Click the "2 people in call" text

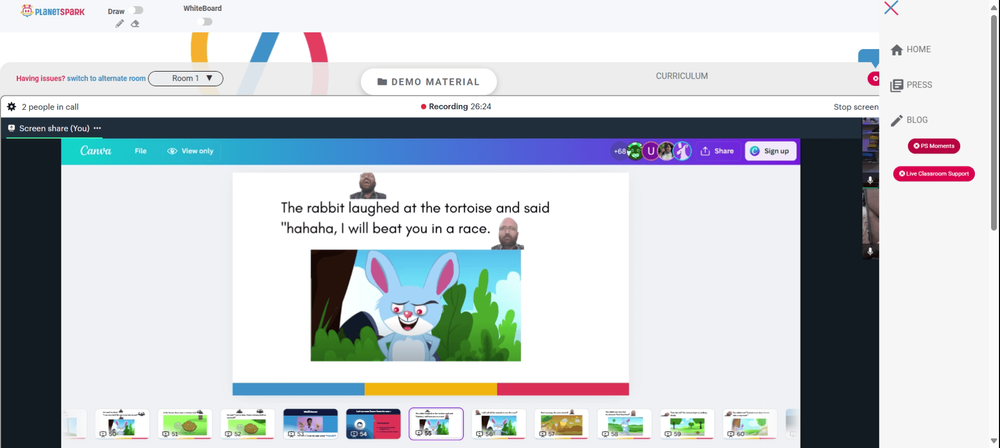[x=50, y=107]
